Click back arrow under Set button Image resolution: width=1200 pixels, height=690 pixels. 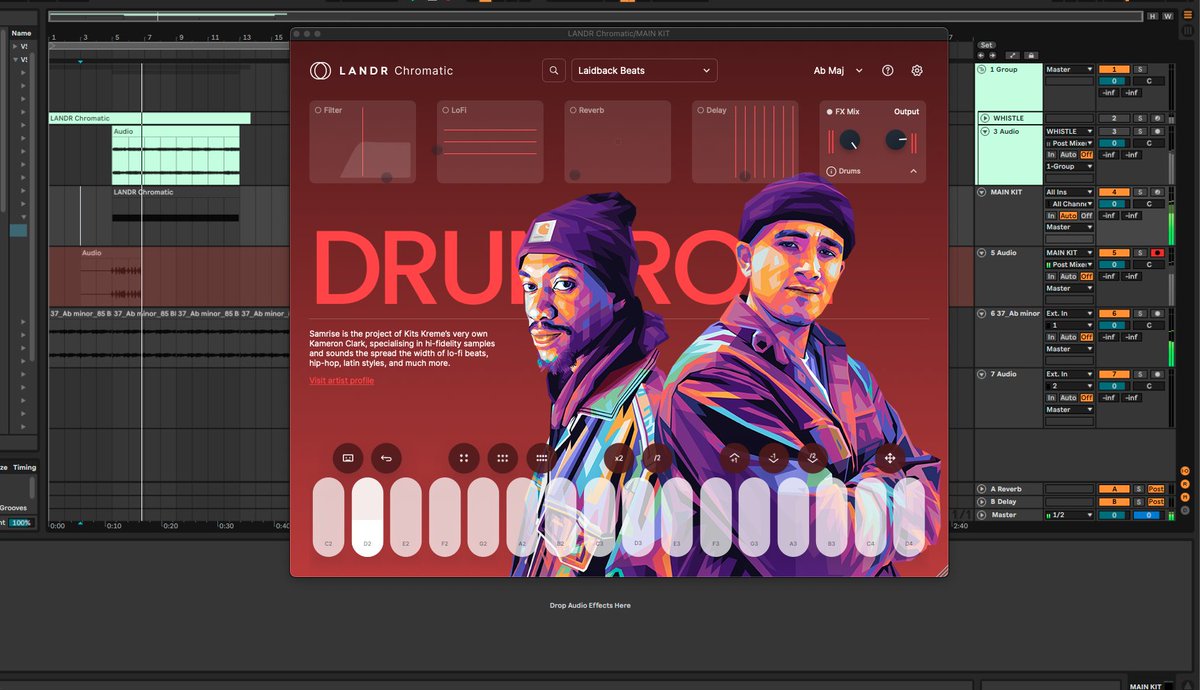981,55
